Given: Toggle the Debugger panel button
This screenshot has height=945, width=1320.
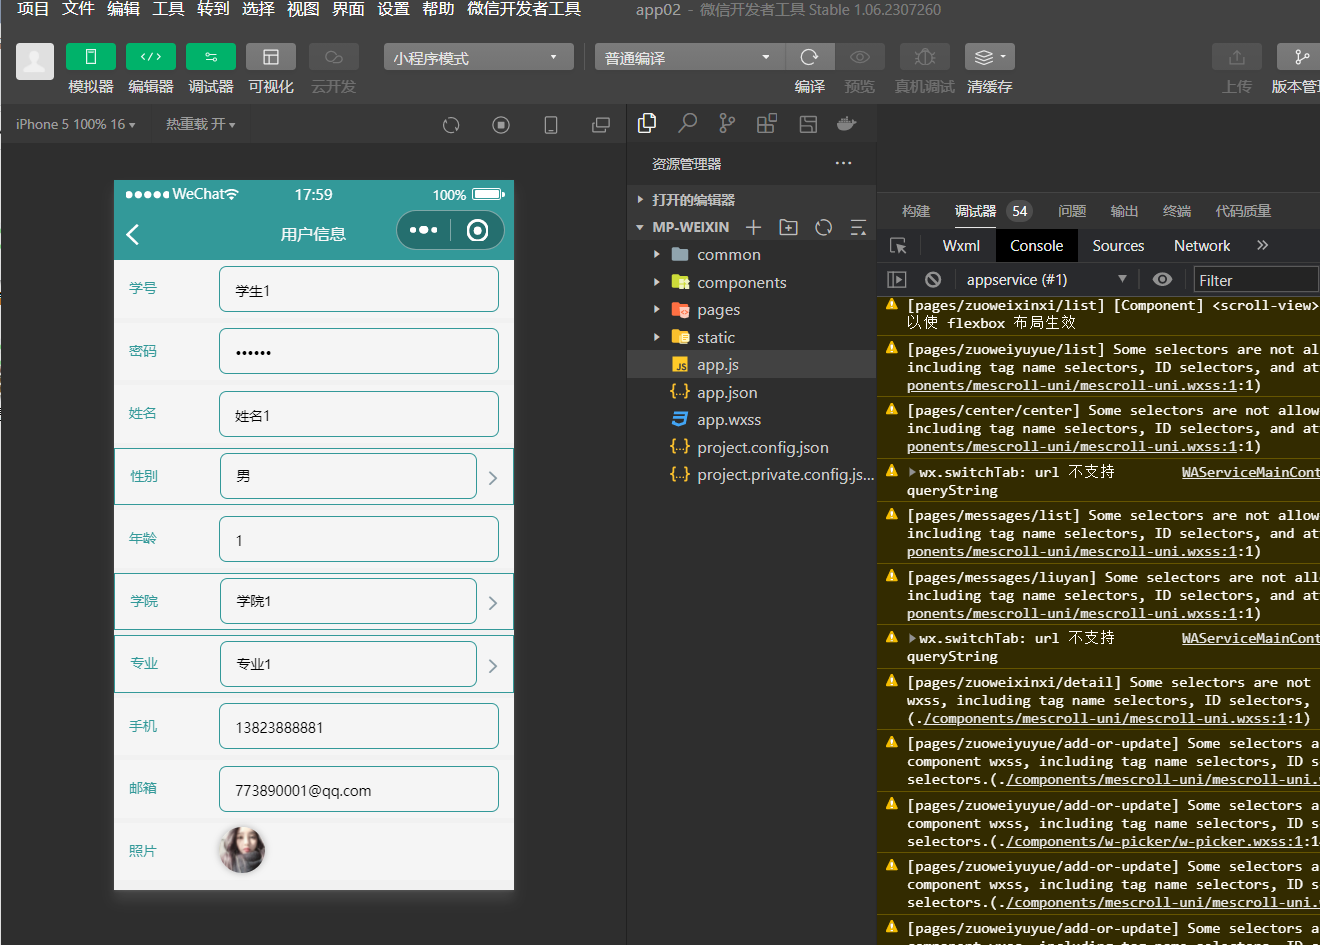Looking at the screenshot, I should click(x=210, y=57).
